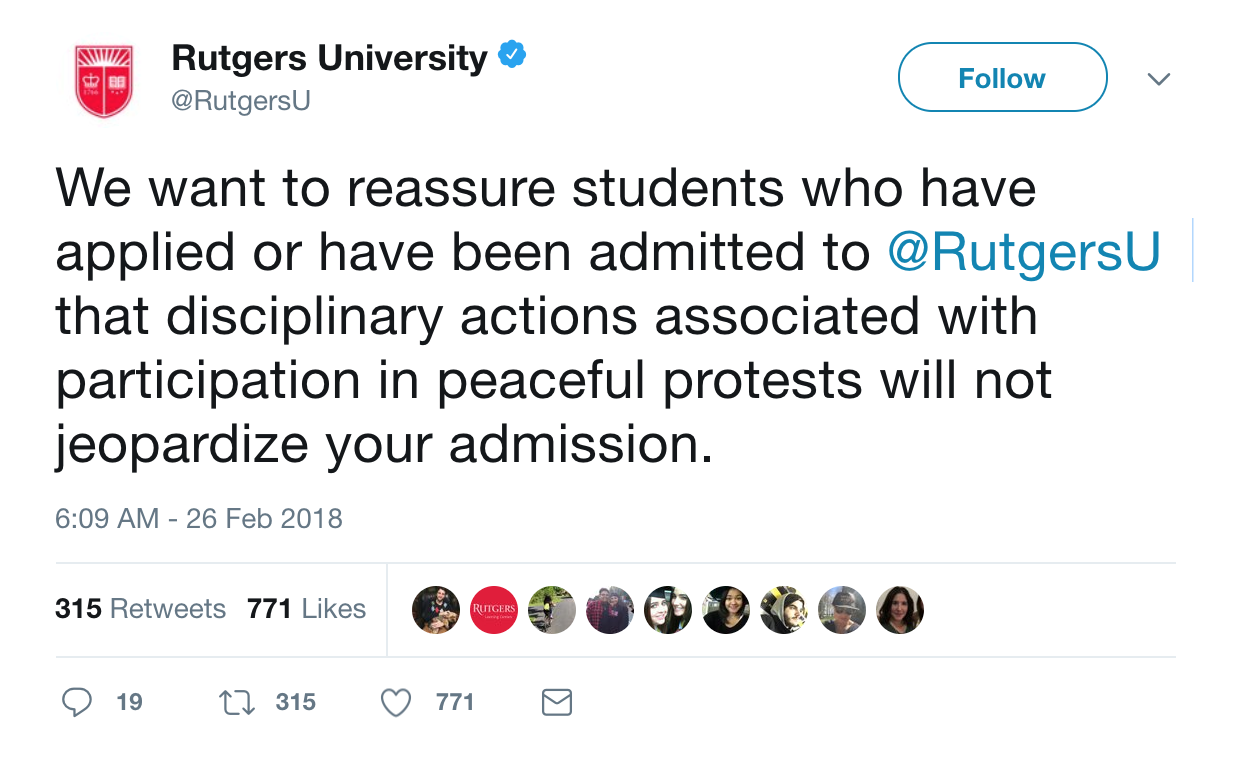Click the first liker profile avatar
This screenshot has height=768, width=1238.
(x=436, y=610)
